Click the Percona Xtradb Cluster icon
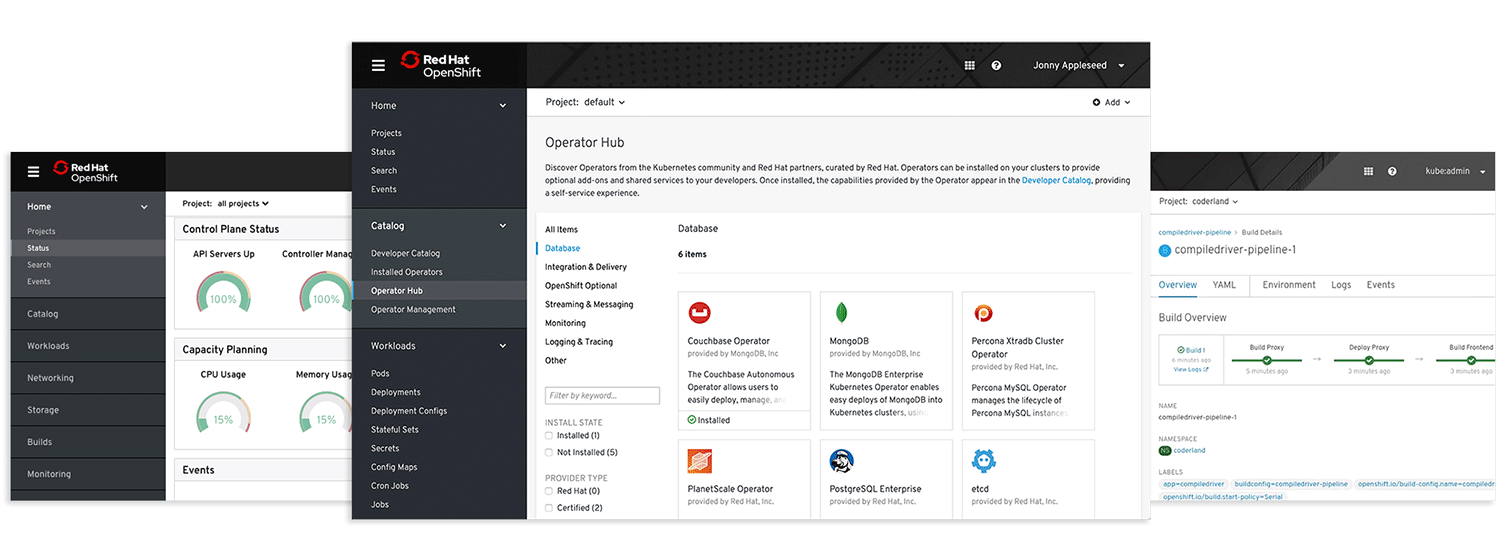Screen dimensions: 1500x557 click(x=983, y=313)
